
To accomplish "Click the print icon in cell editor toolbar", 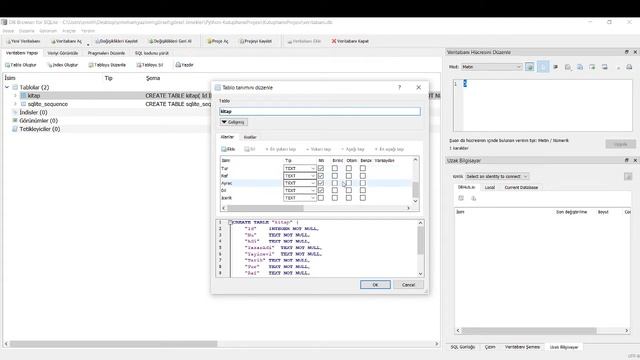I will coord(629,67).
